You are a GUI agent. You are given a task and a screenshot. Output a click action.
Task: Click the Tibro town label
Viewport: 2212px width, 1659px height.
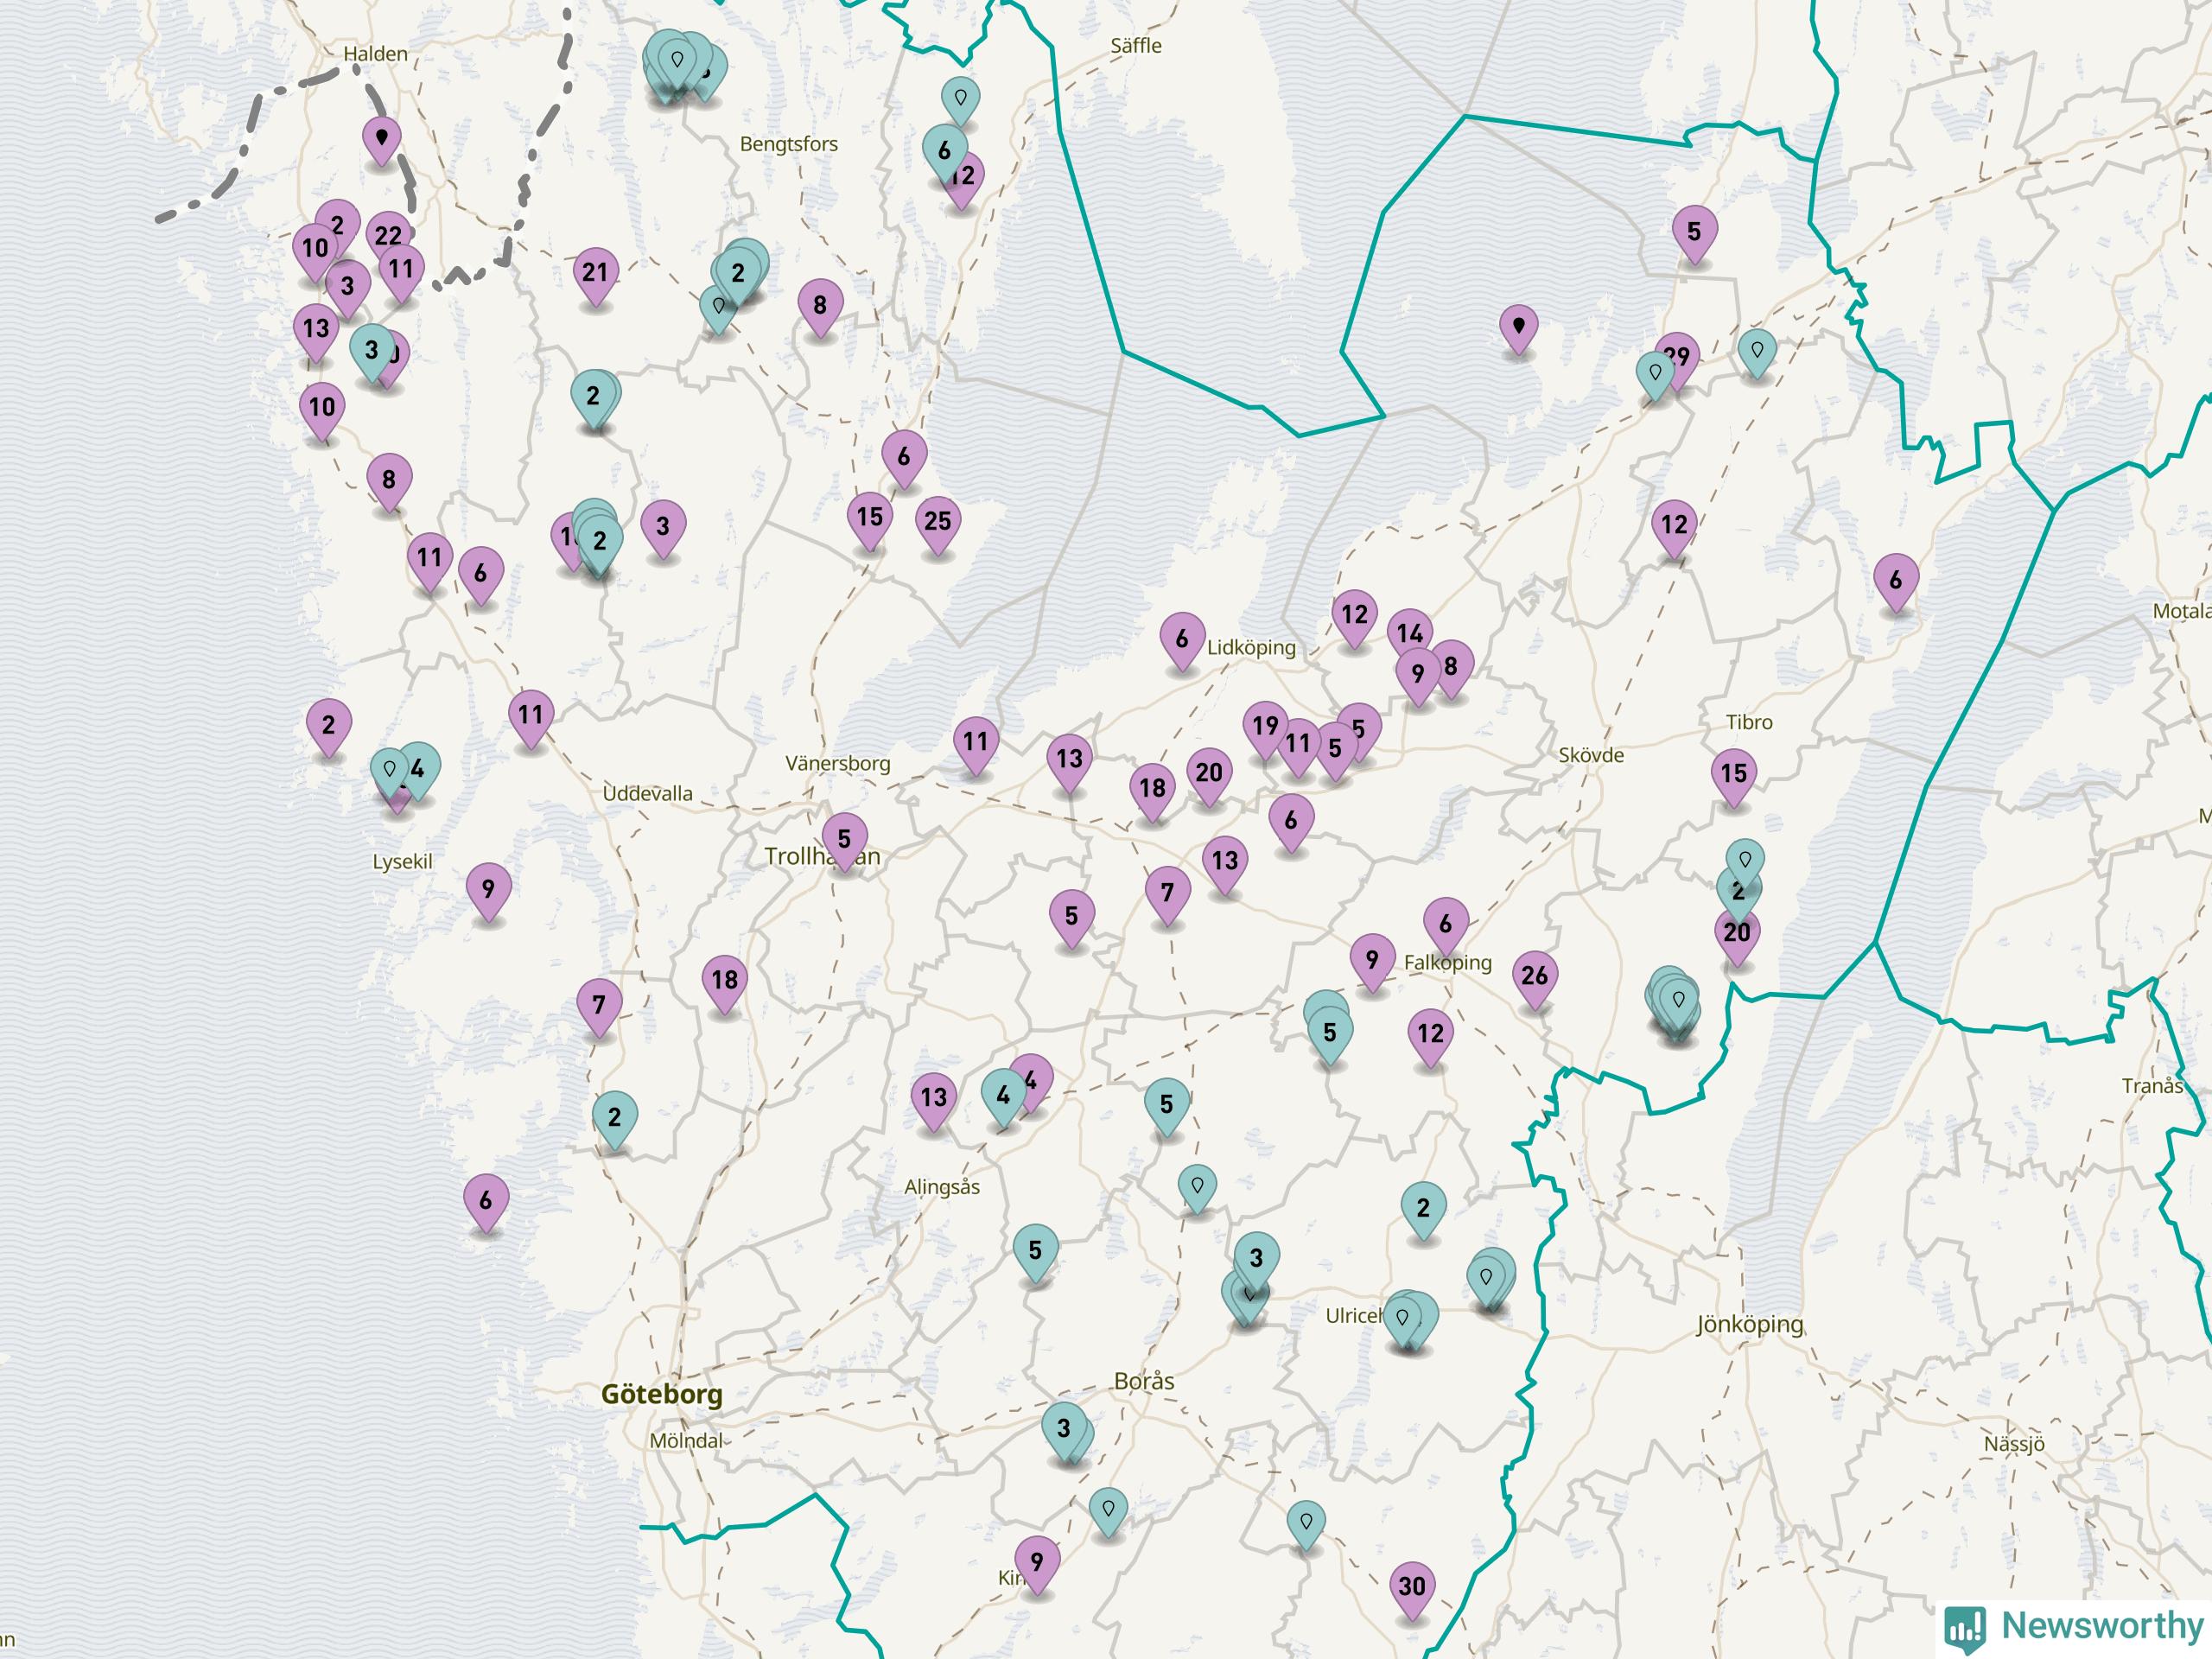pyautogui.click(x=1749, y=722)
